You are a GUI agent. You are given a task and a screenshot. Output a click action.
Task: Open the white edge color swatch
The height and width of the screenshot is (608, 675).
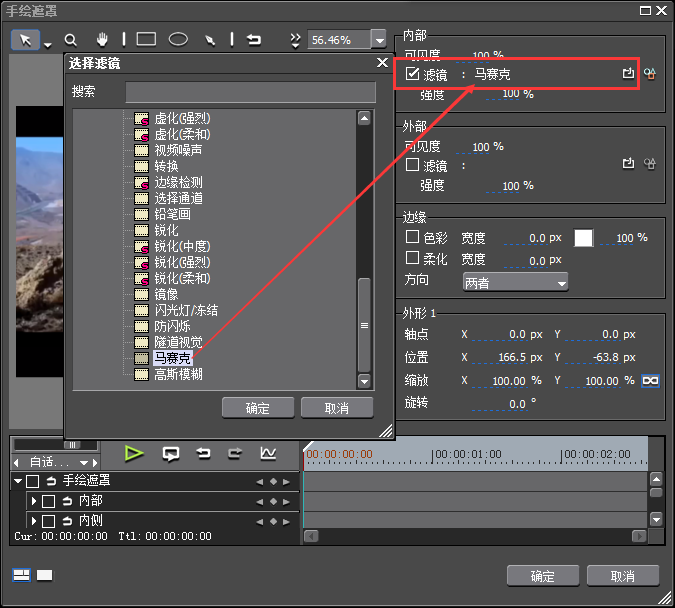pyautogui.click(x=583, y=238)
